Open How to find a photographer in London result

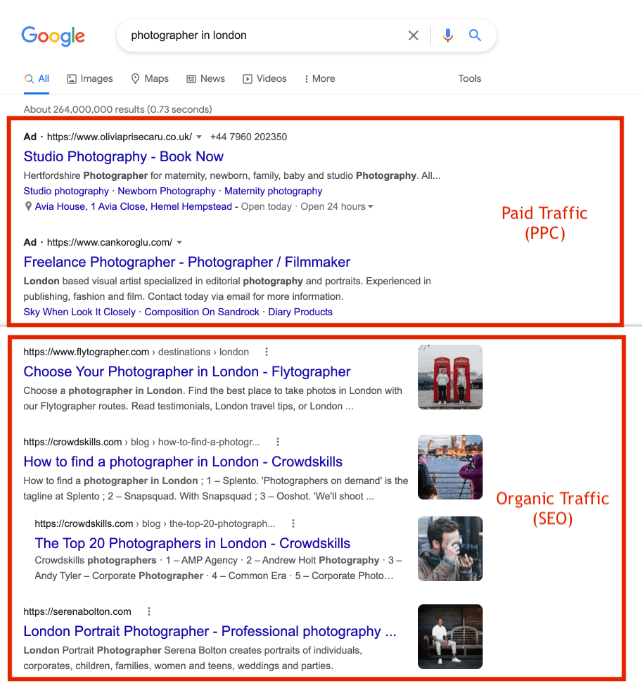183,462
